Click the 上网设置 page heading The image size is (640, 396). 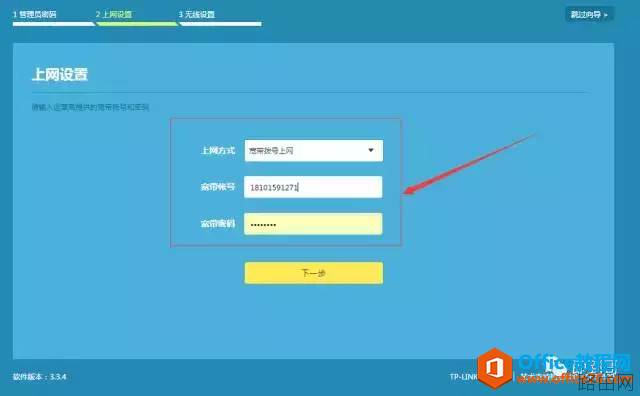(x=60, y=75)
